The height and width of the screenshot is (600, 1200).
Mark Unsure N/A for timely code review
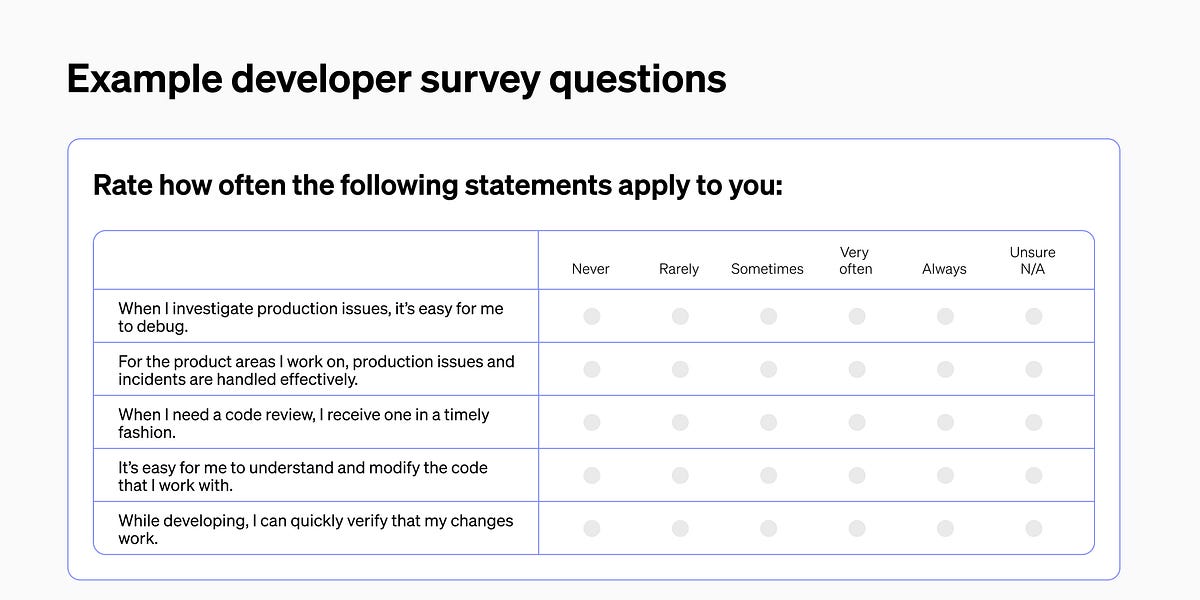tap(1033, 422)
